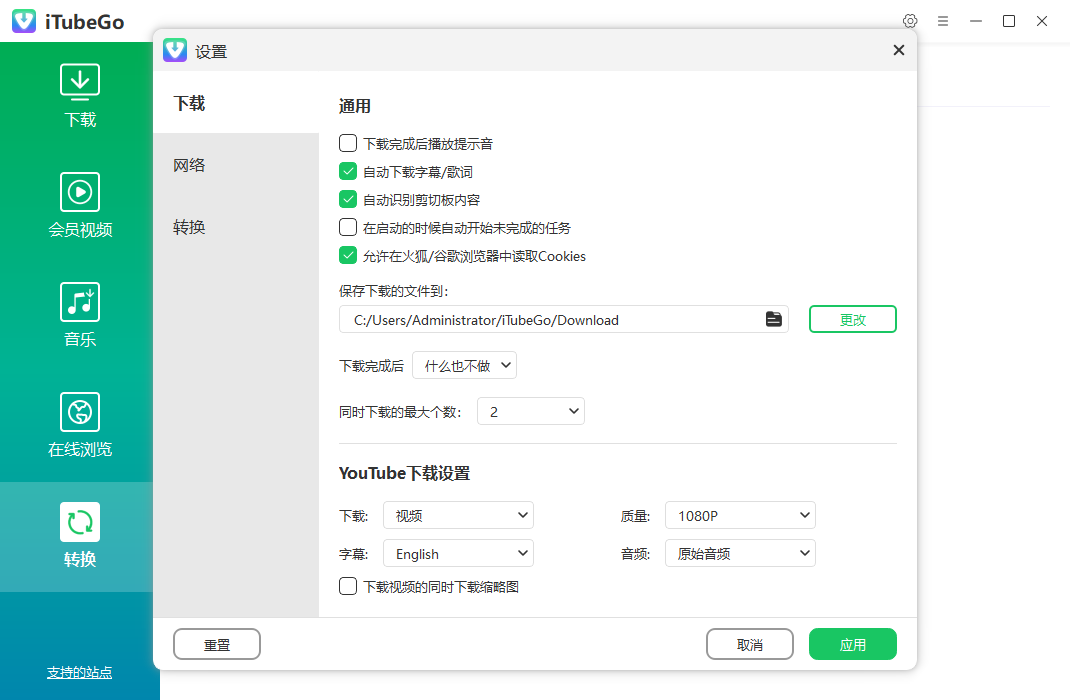Uncheck 允许在火狐/谷歌浏览器中读取Cookies
This screenshot has width=1070, height=700.
coord(347,255)
